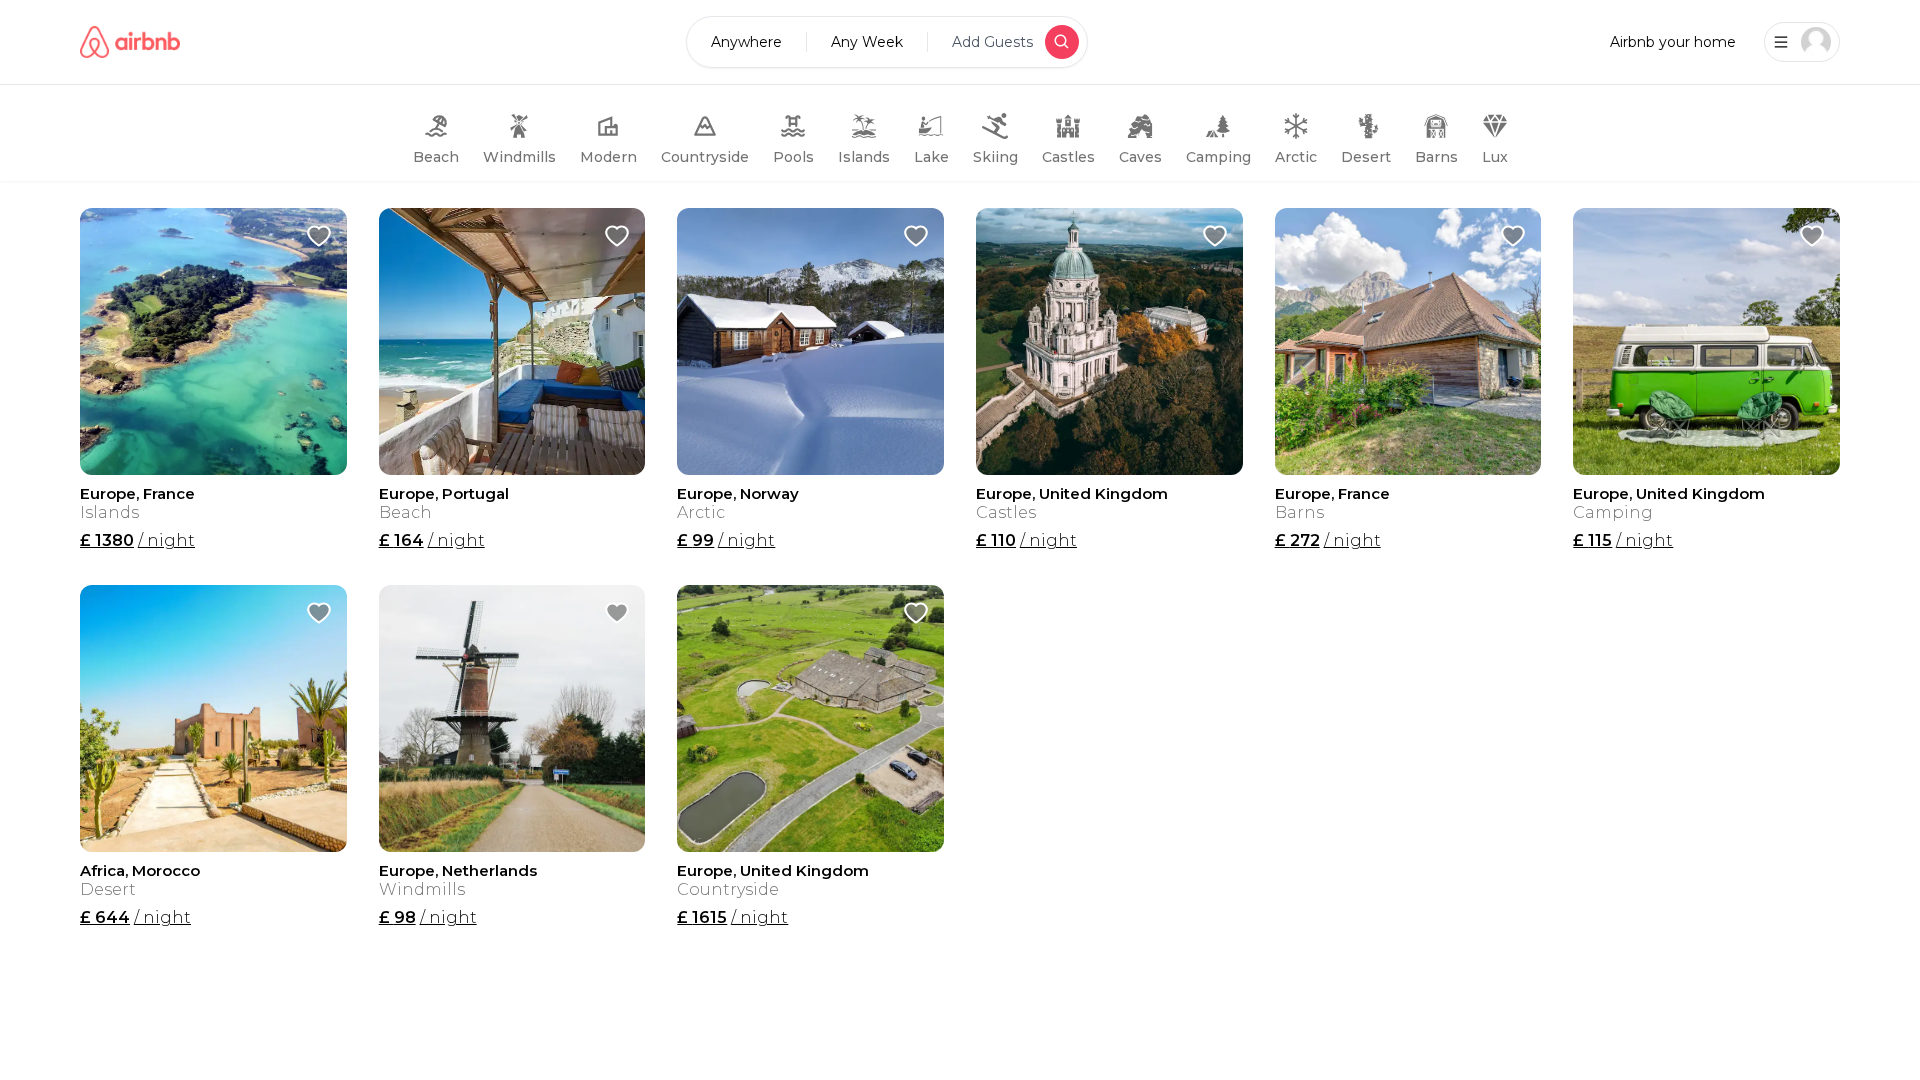
Task: Open the Anywhere location selector
Action: [746, 42]
